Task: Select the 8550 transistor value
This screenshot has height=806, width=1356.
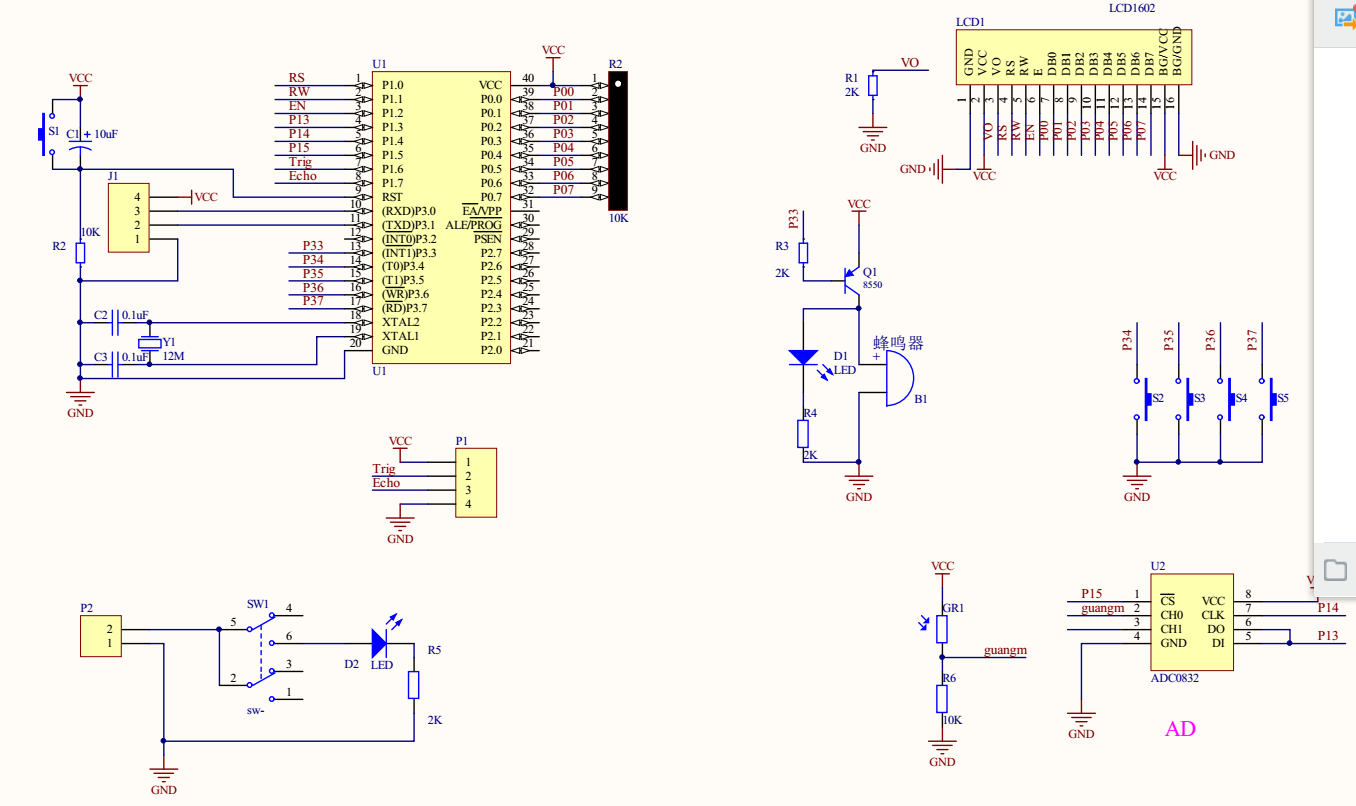Action: 873,285
